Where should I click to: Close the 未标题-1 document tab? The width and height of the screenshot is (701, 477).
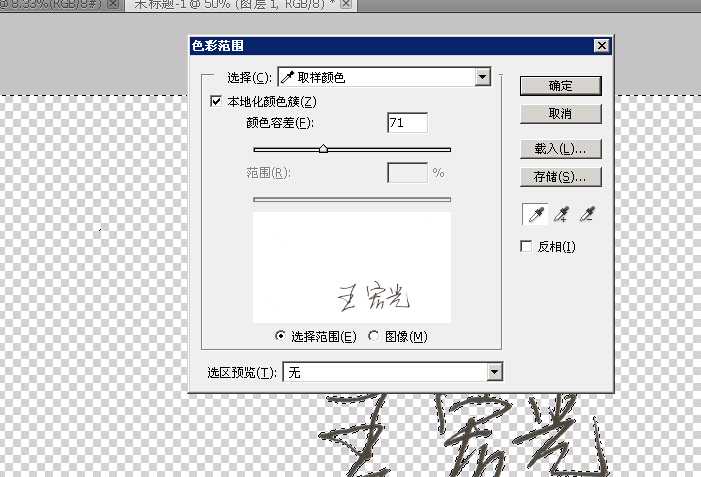(346, 4)
